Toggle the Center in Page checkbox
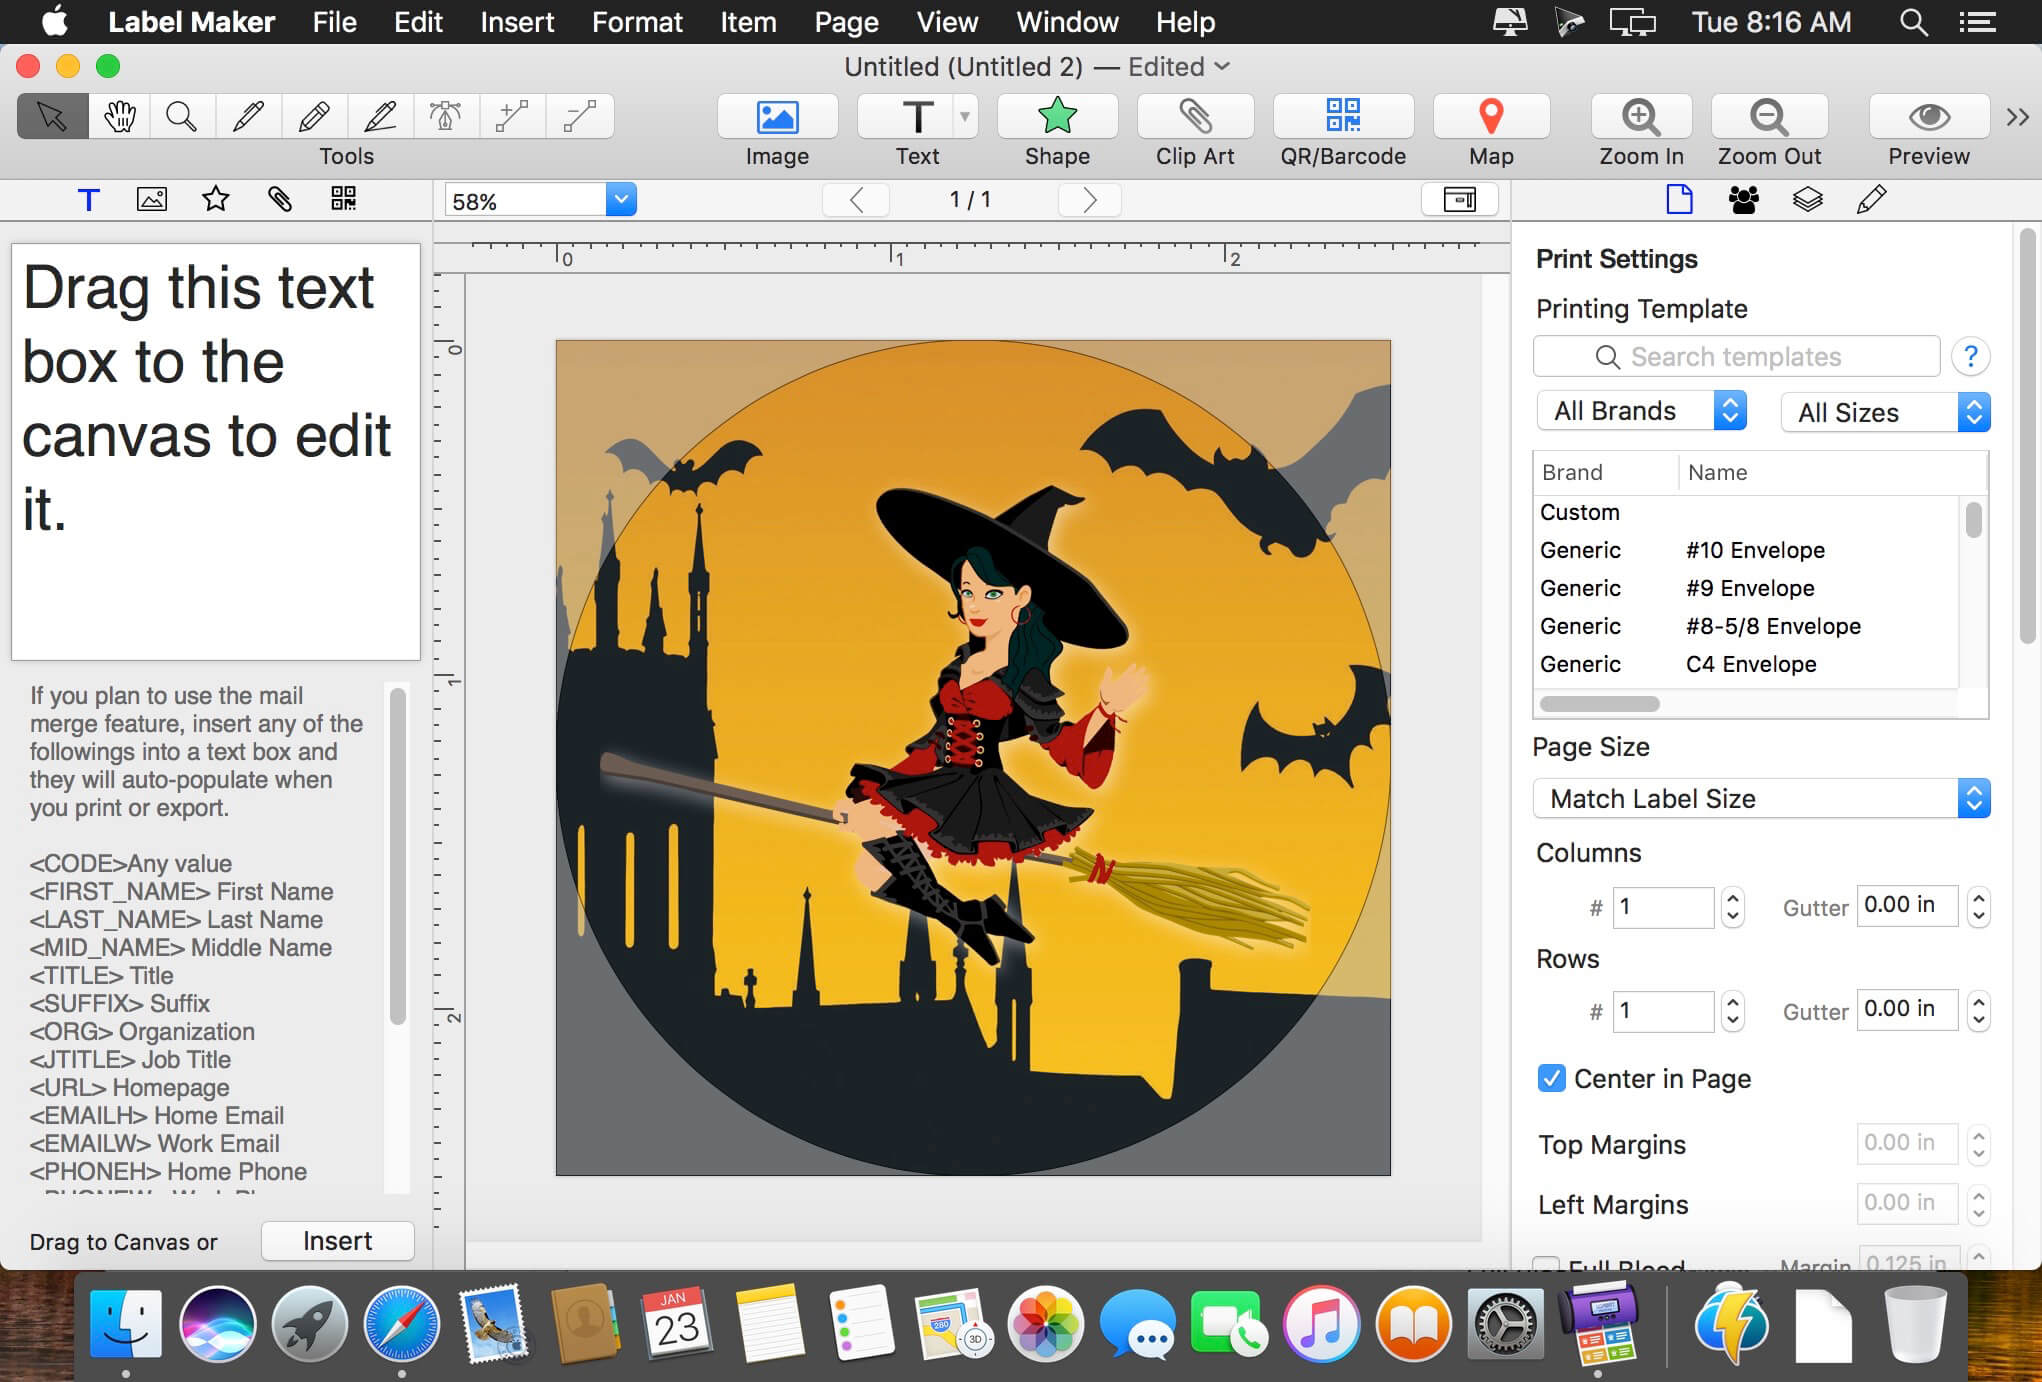 click(1551, 1078)
